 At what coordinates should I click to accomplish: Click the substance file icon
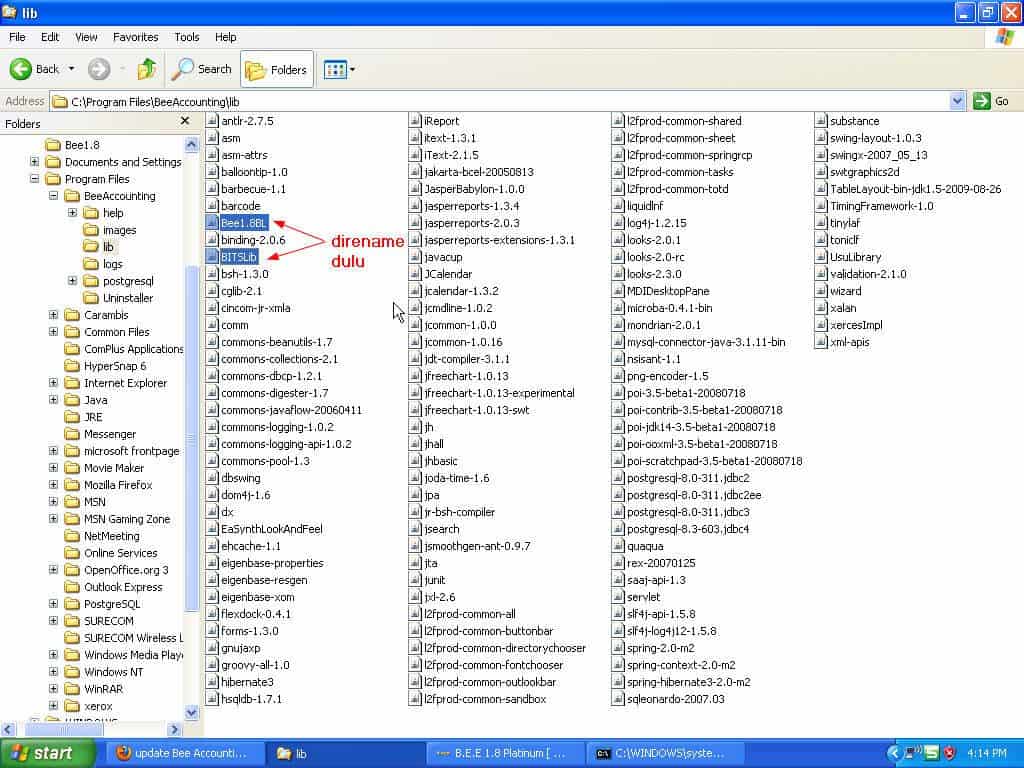tap(822, 121)
